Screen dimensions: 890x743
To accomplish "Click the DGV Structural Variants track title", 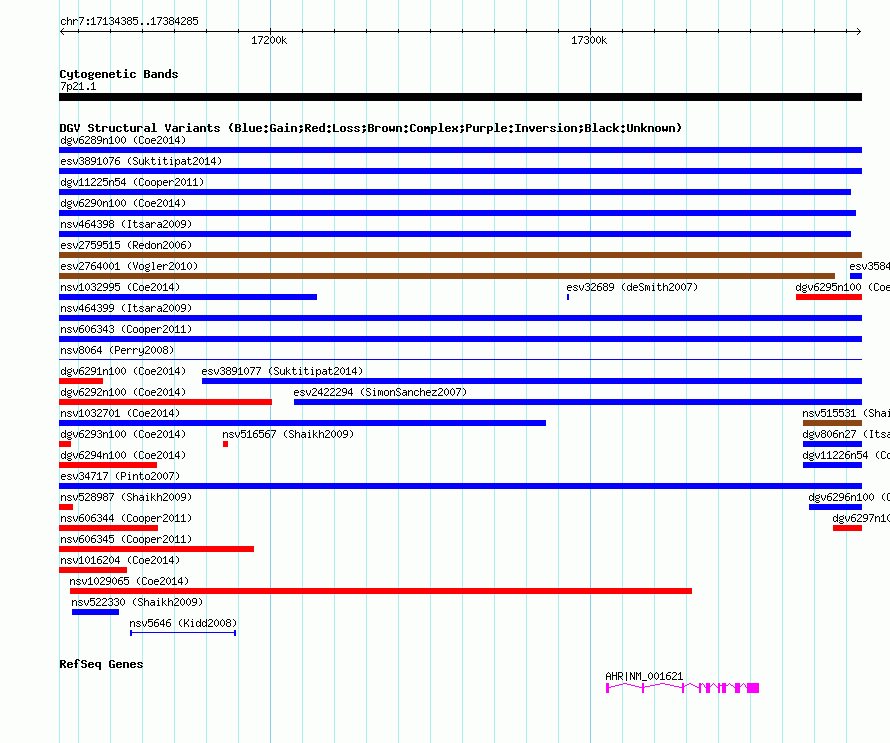I will click(370, 128).
